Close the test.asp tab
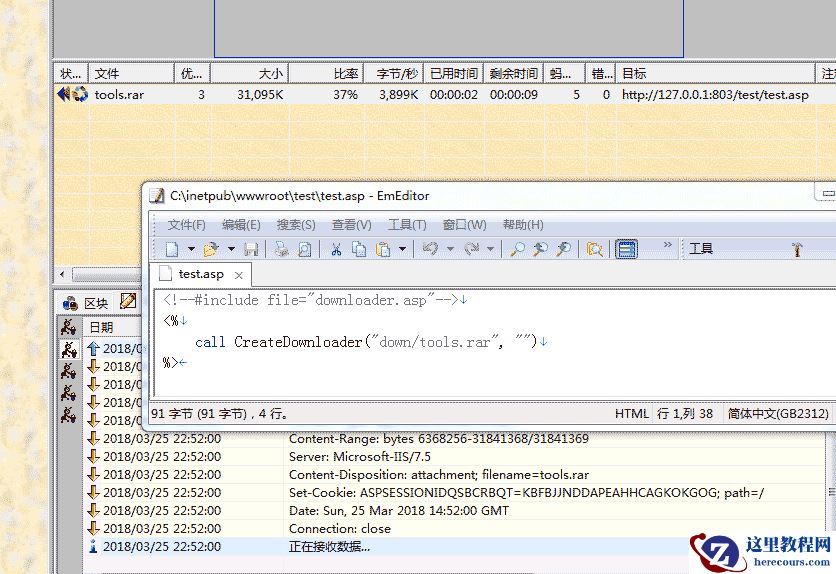 pos(239,275)
